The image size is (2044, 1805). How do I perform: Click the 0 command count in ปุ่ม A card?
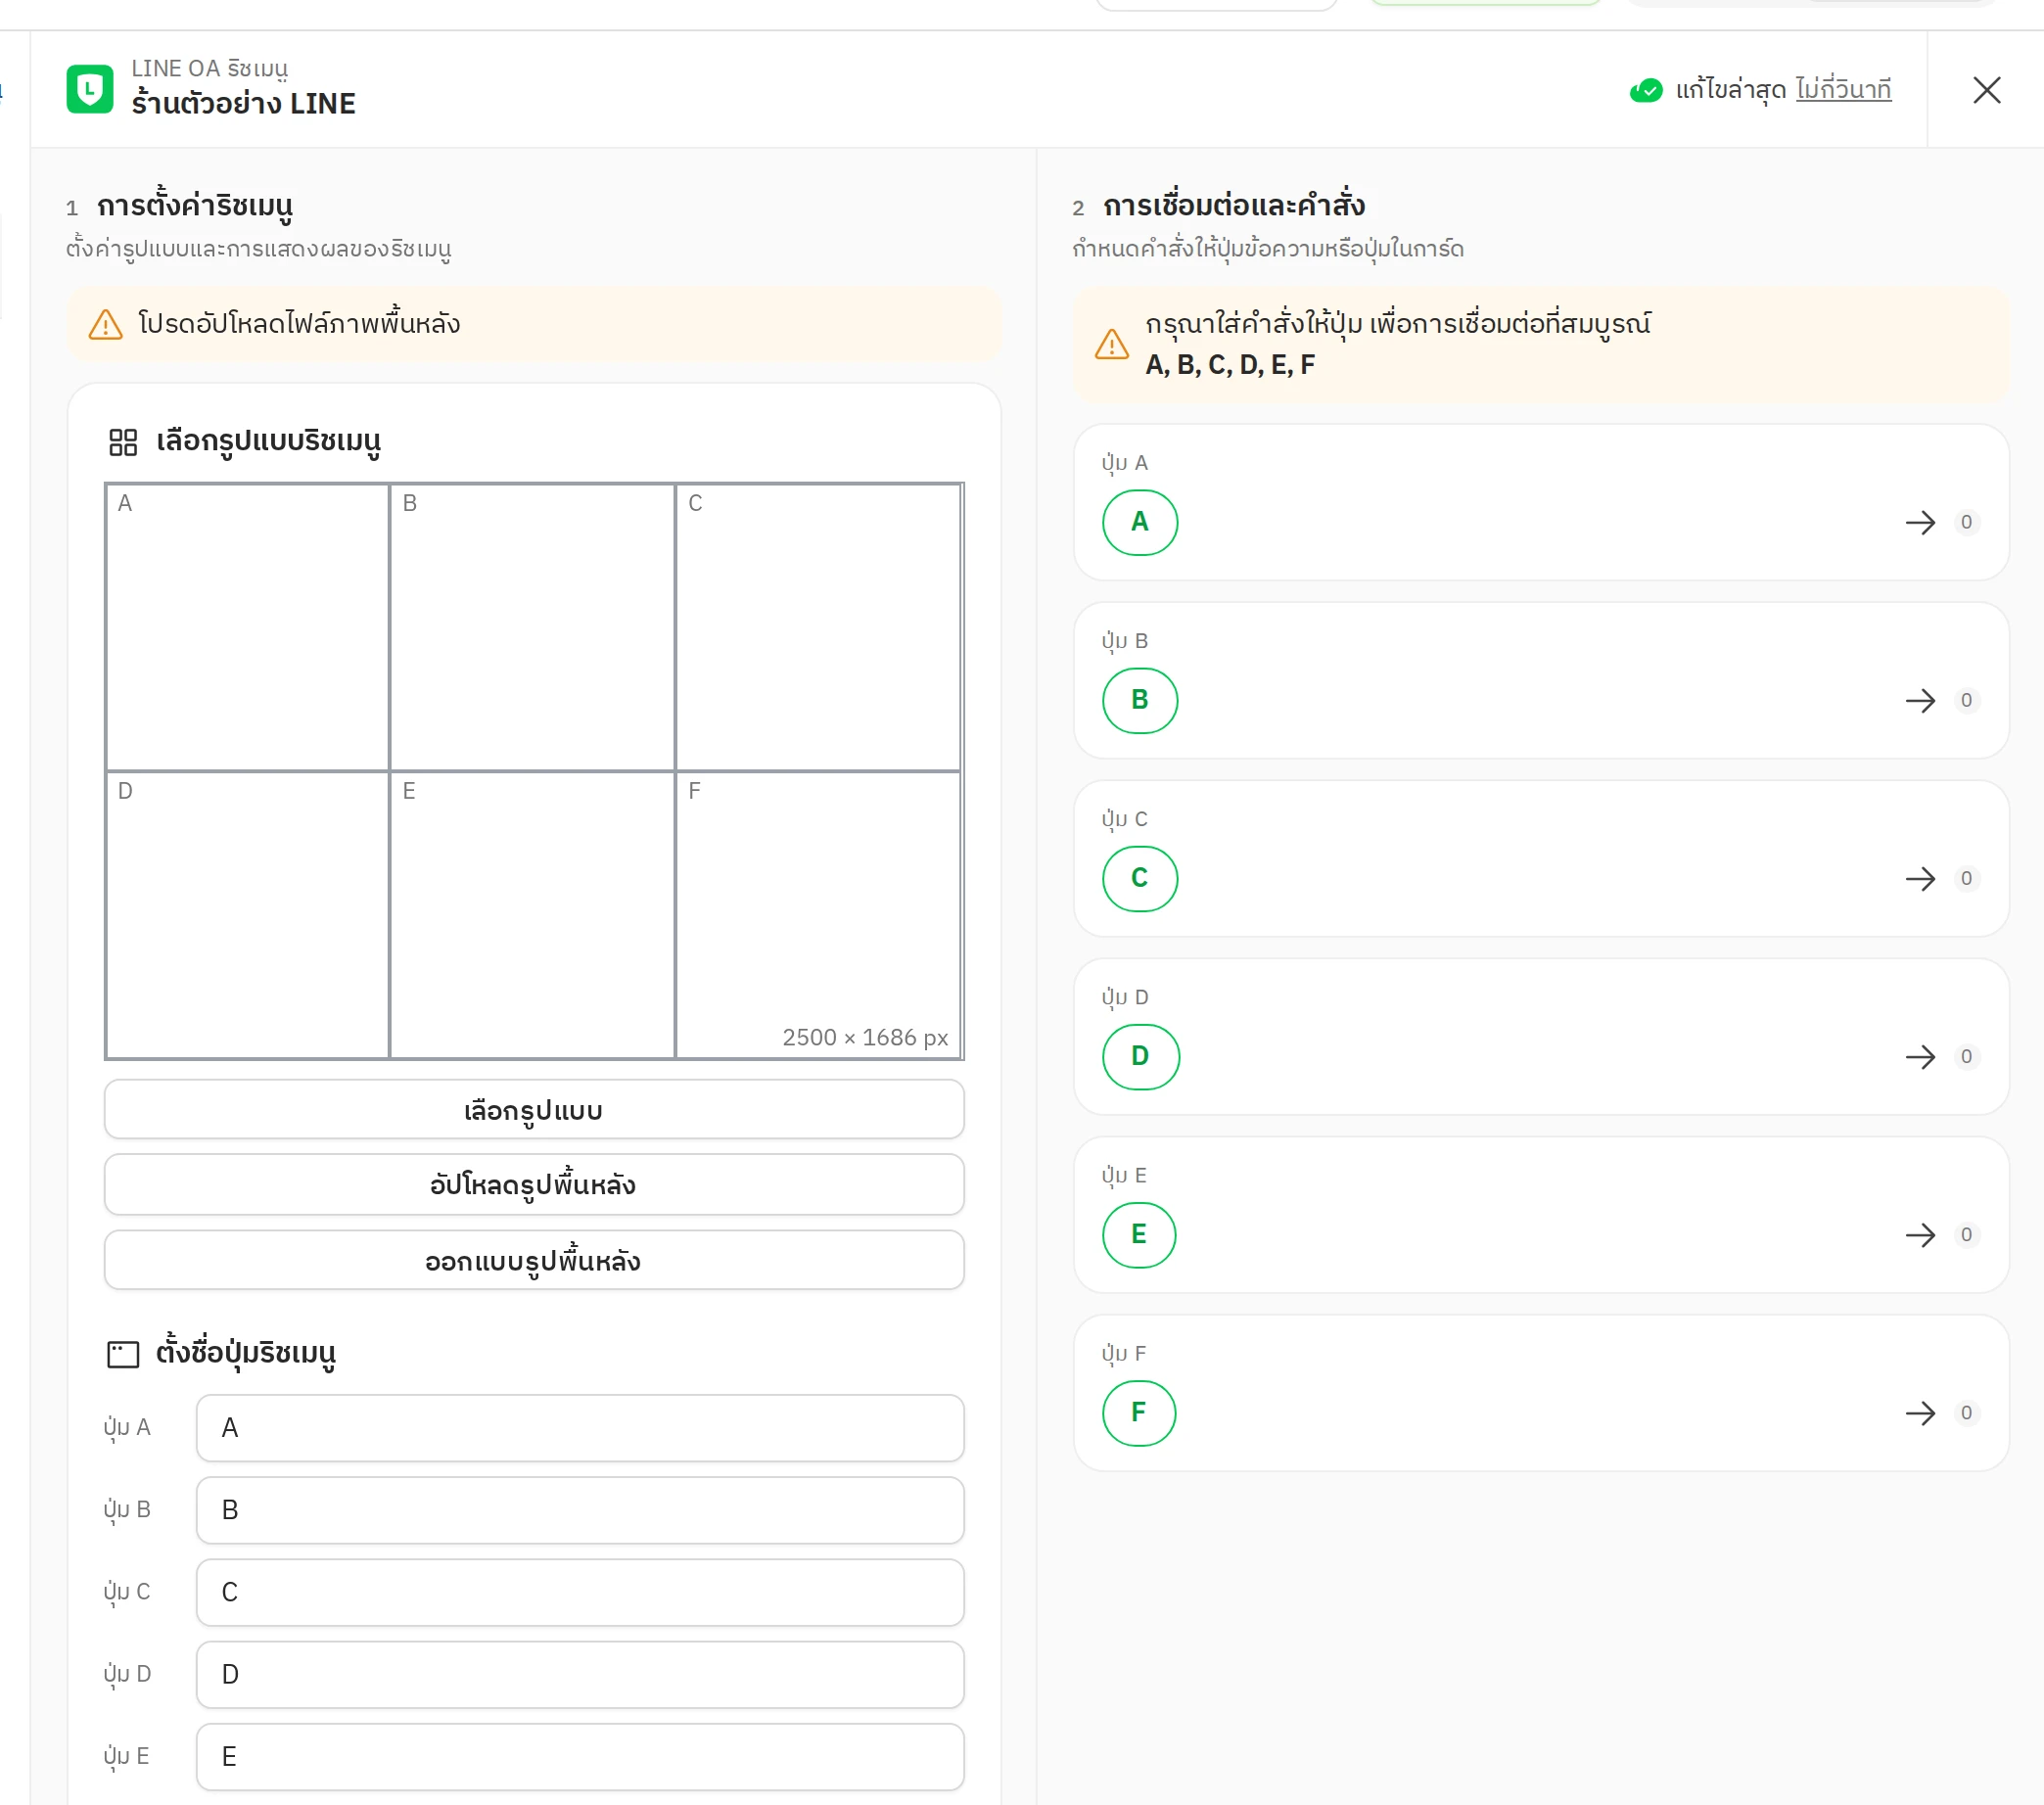coord(1966,522)
